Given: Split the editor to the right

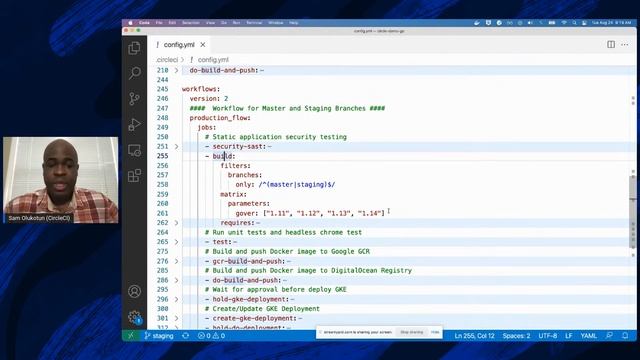Looking at the screenshot, I should click(611, 44).
